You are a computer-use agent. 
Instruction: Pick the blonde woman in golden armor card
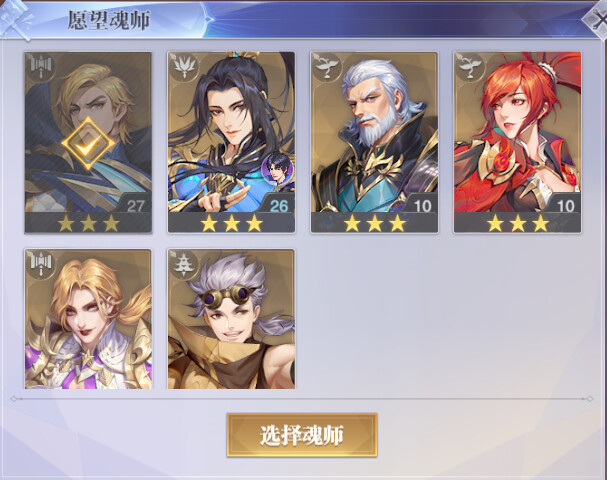pos(88,319)
